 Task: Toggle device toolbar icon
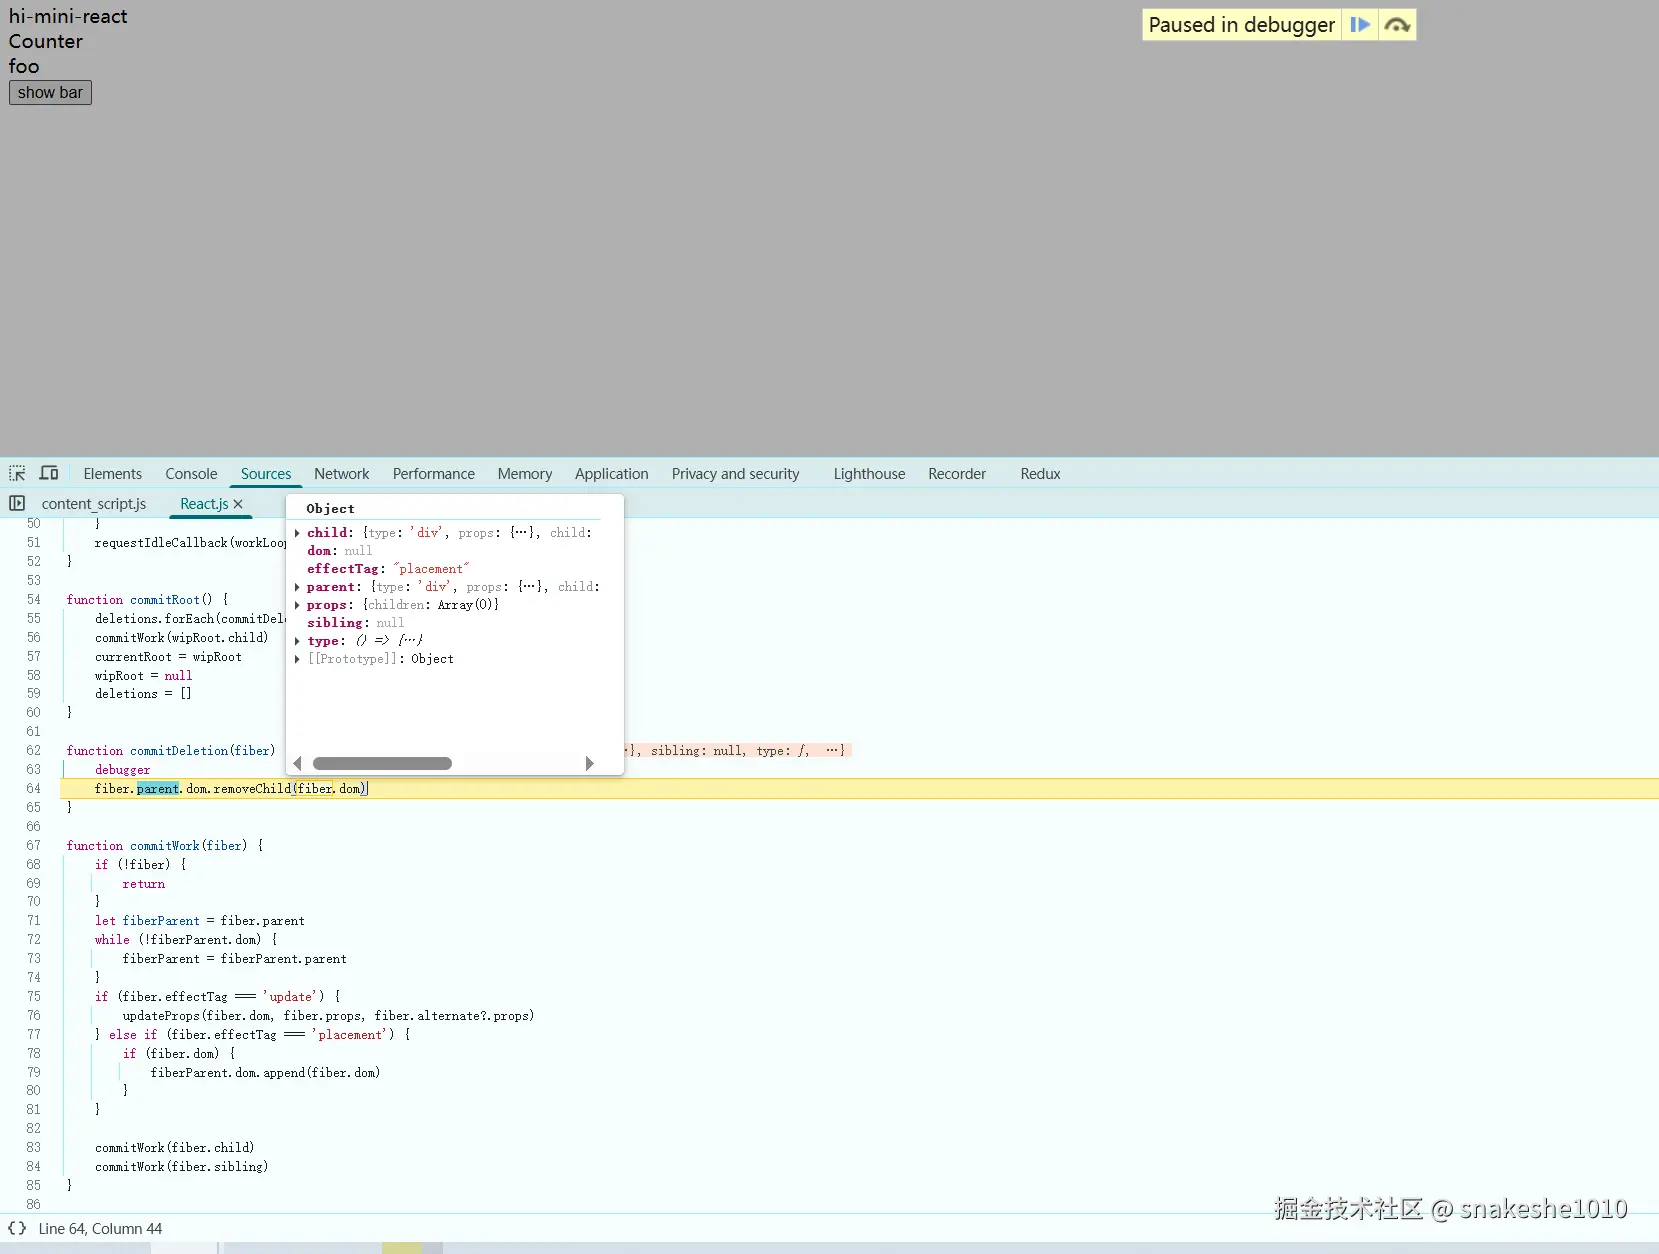point(48,473)
